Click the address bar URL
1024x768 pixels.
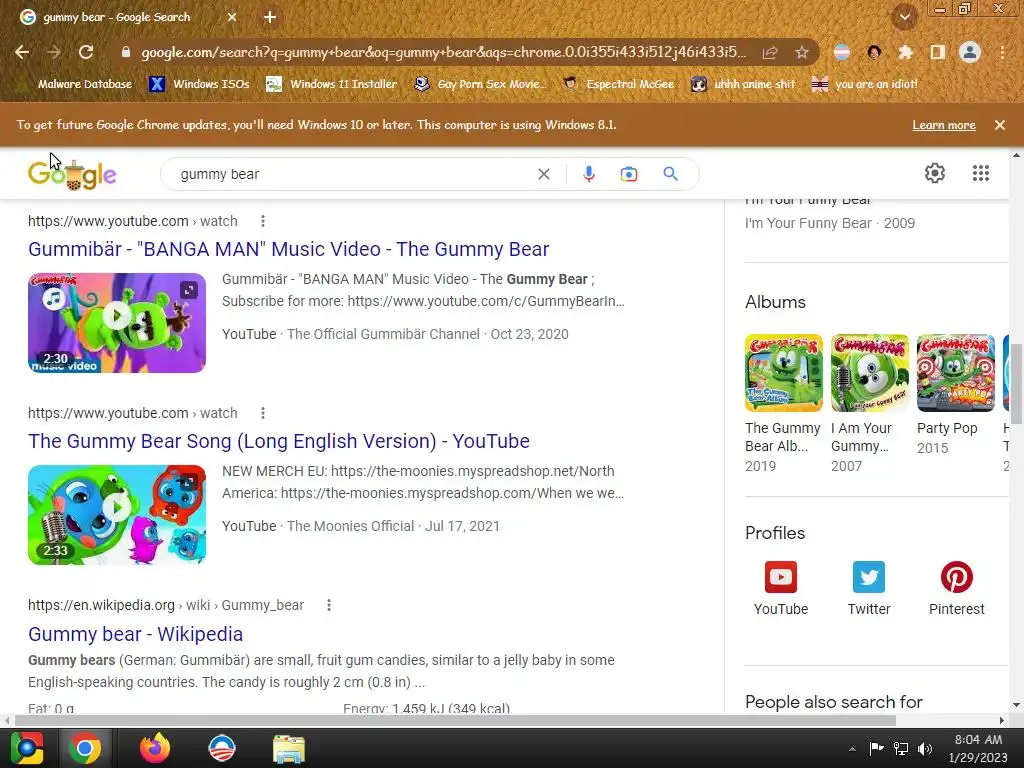443,52
